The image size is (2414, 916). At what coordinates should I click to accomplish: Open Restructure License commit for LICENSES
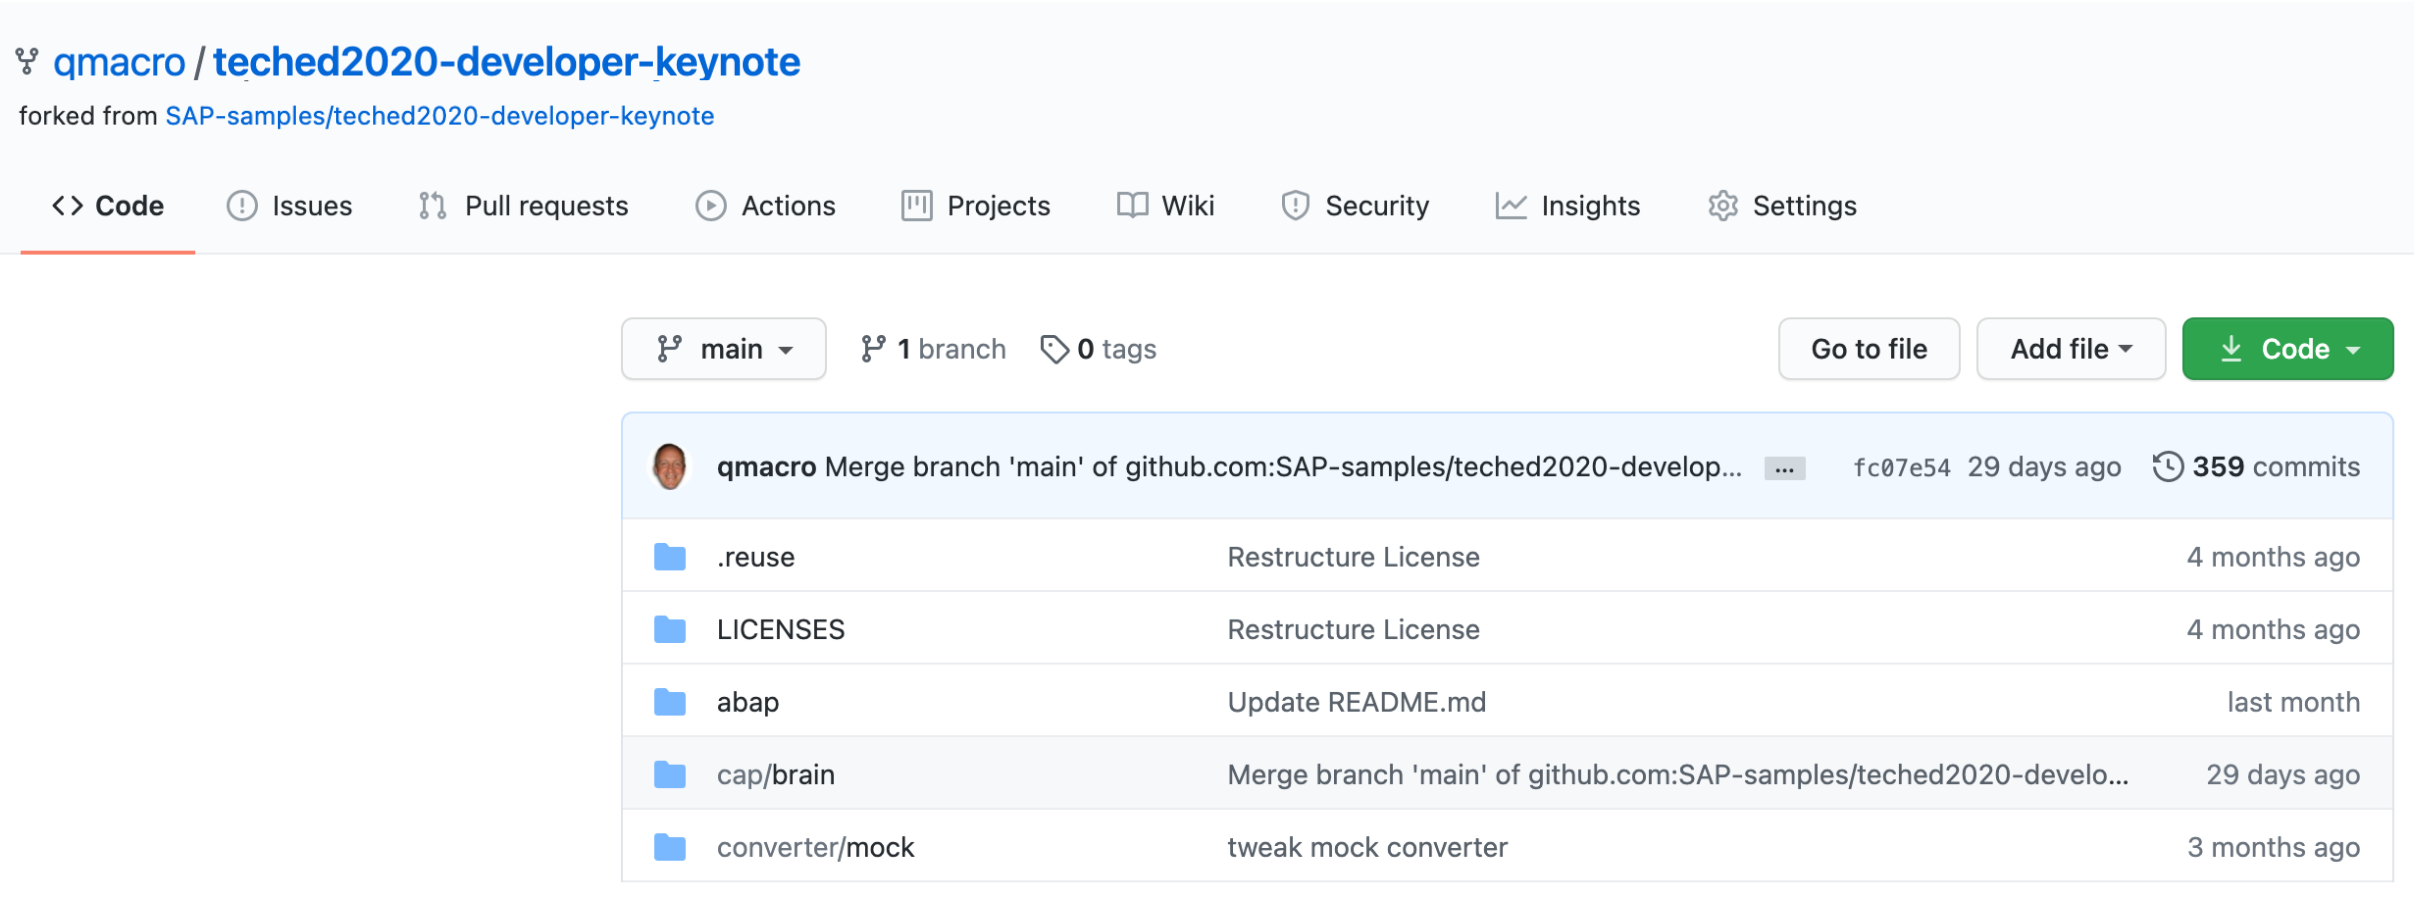click(x=1354, y=630)
